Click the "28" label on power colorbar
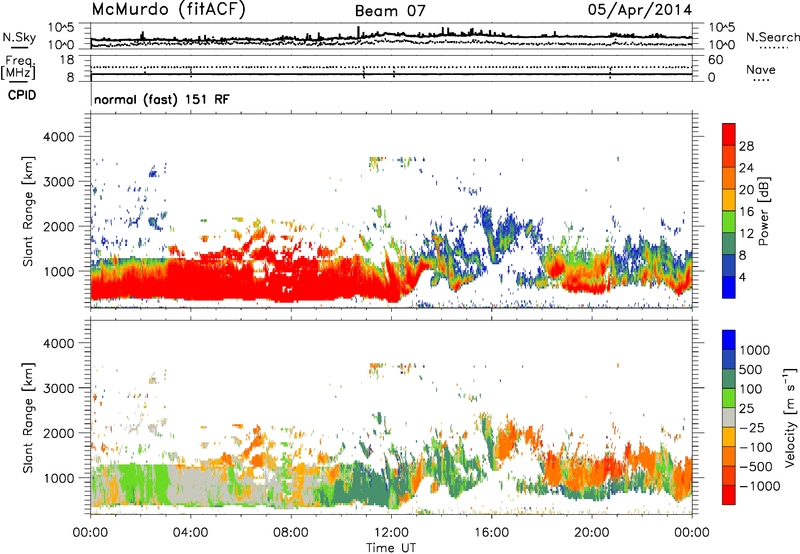Screen dimensions: 800x554 tap(746, 146)
